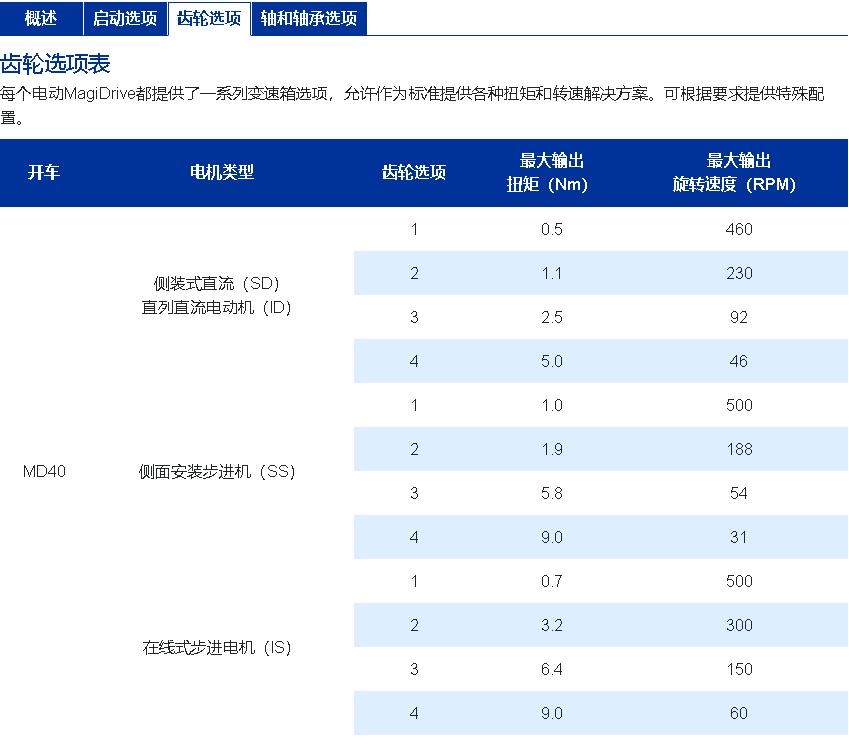Select the 齿轮选项 tab
This screenshot has width=849, height=753.
pos(209,18)
